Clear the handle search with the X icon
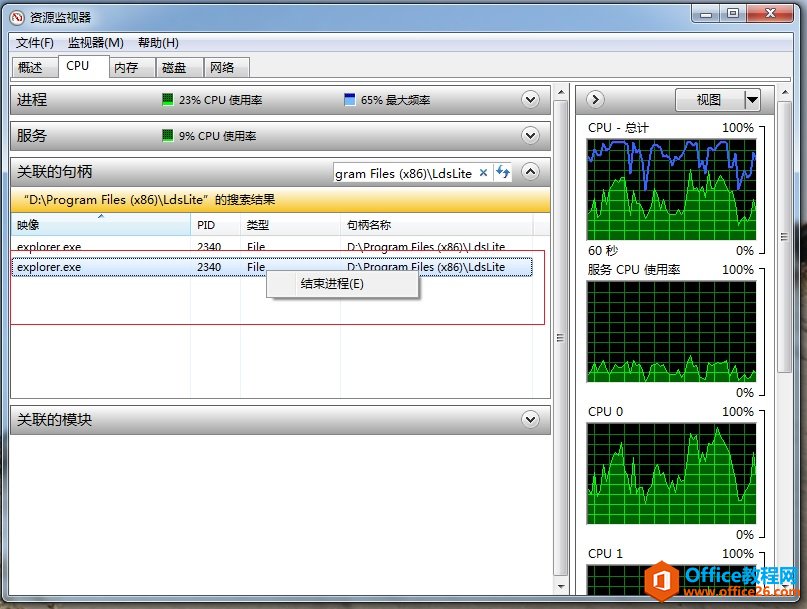 tap(484, 173)
